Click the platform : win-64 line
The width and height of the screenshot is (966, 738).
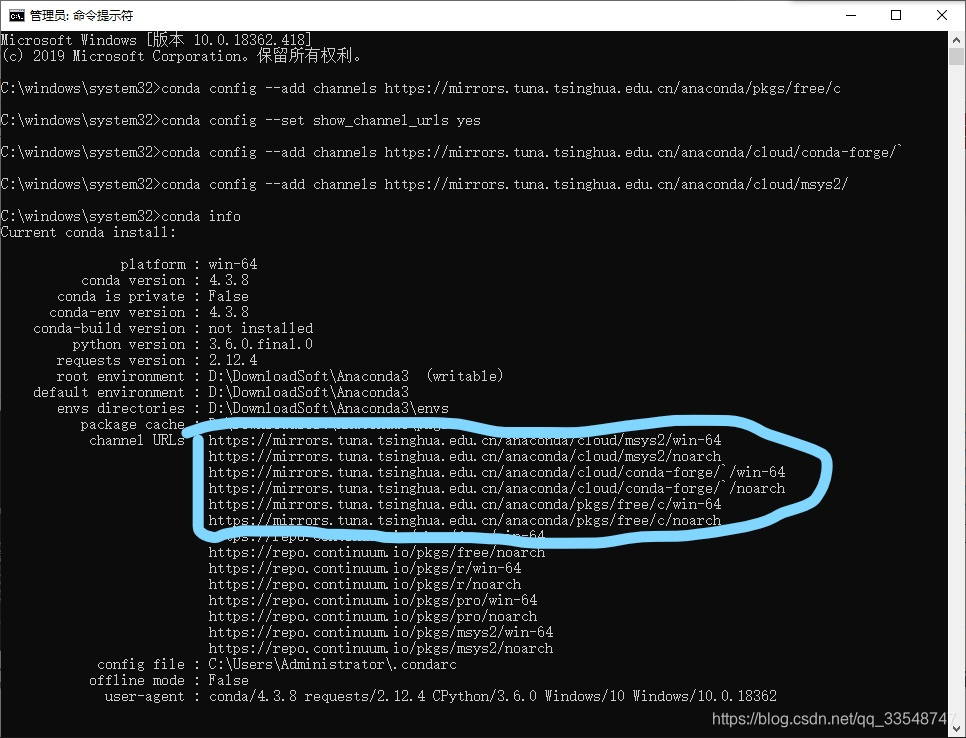[189, 264]
